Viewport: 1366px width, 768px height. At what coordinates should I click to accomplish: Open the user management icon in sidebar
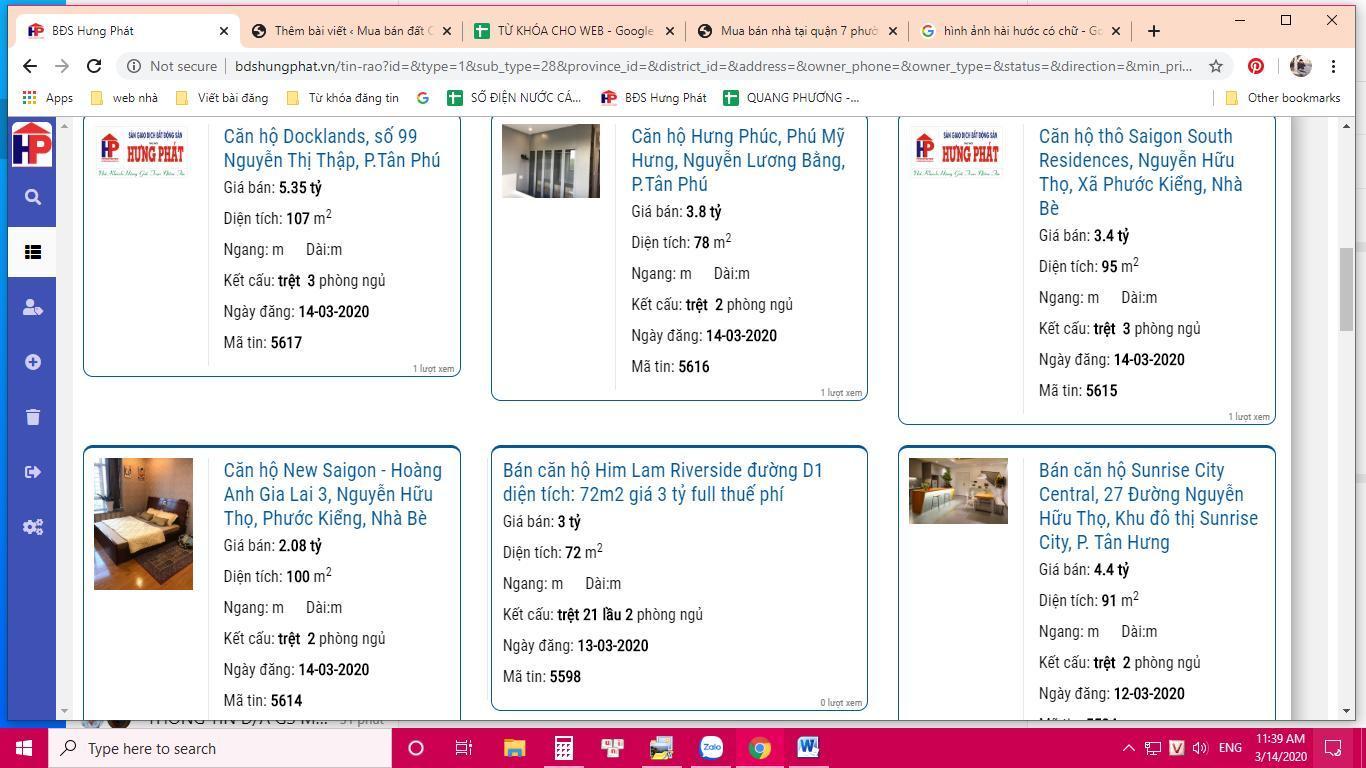(x=32, y=308)
